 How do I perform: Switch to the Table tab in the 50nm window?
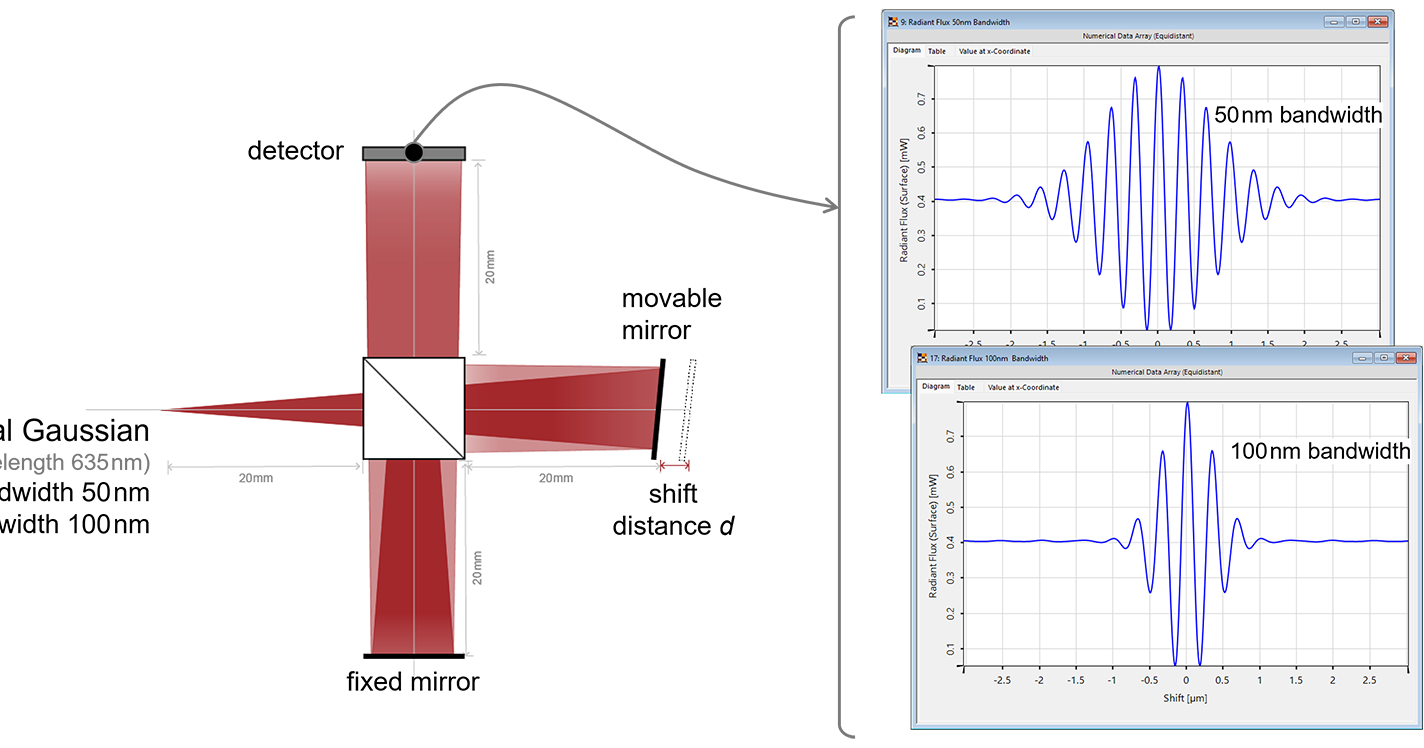tap(936, 51)
